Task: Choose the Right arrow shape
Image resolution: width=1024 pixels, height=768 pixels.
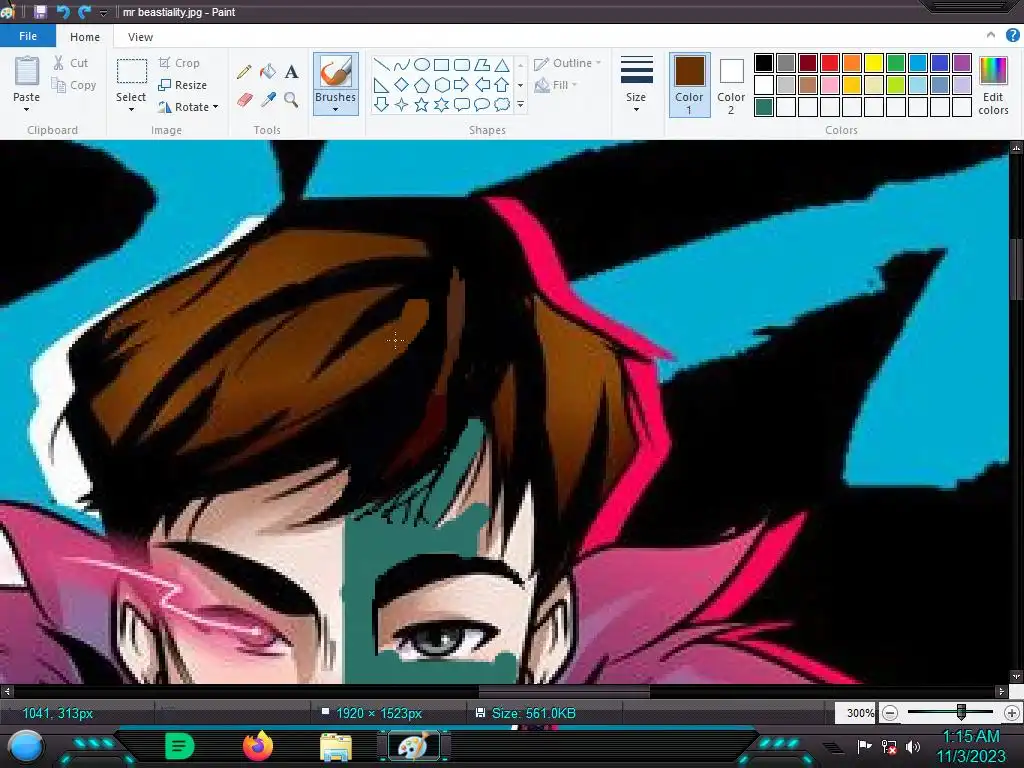Action: [x=462, y=84]
